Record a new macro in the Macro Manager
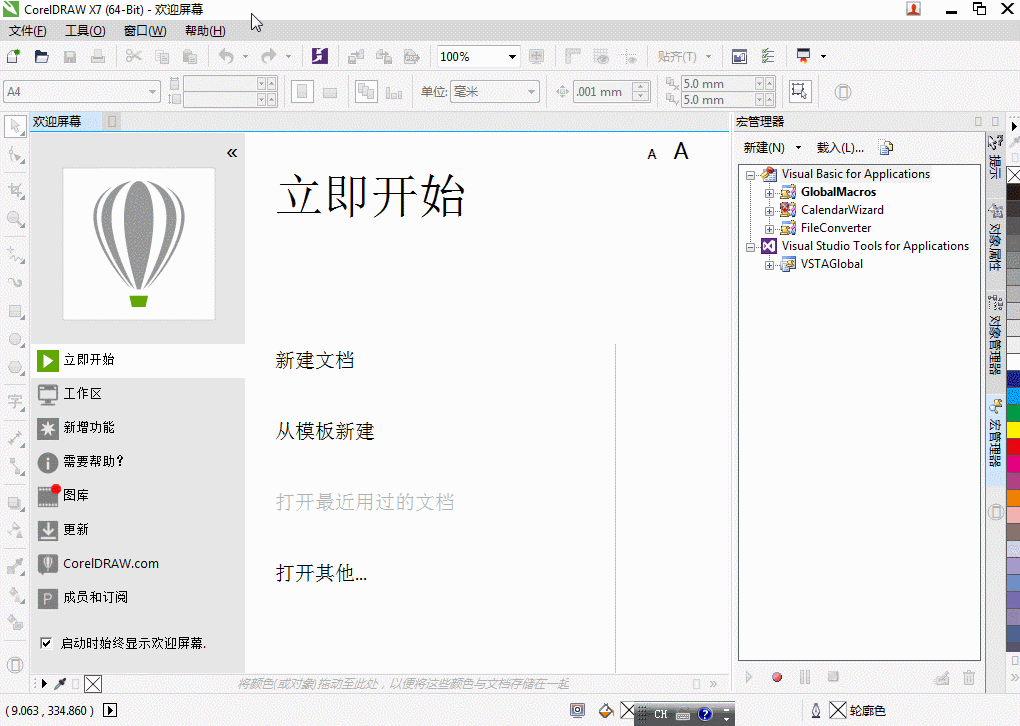This screenshot has width=1020, height=726. pyautogui.click(x=777, y=677)
